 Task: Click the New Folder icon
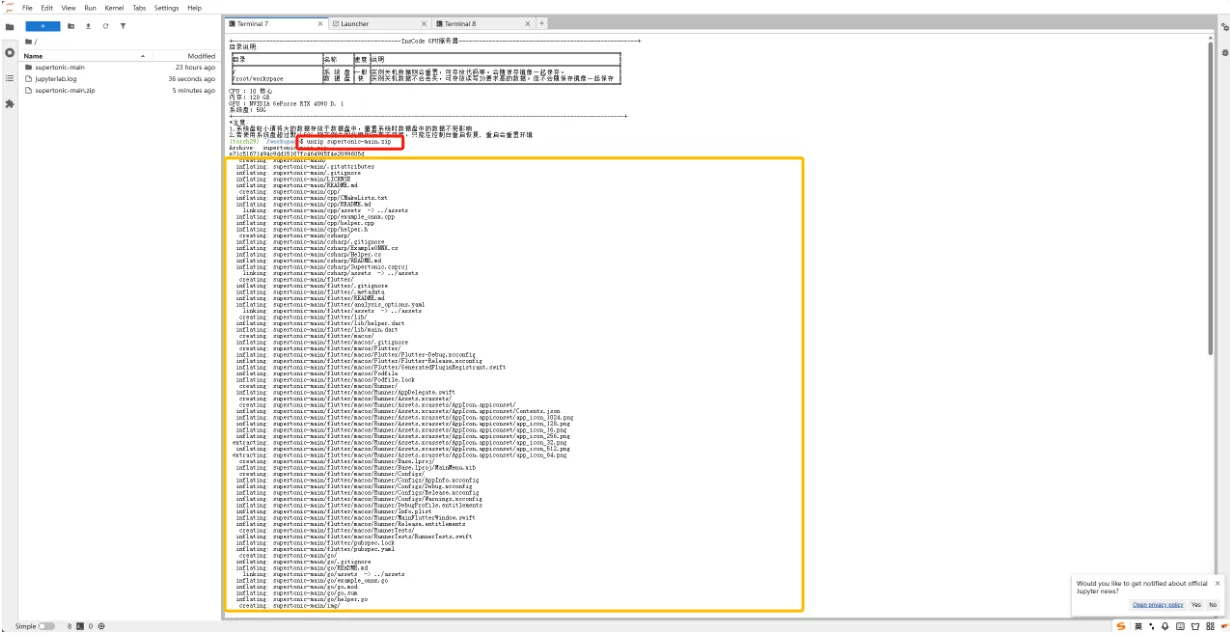click(x=71, y=26)
